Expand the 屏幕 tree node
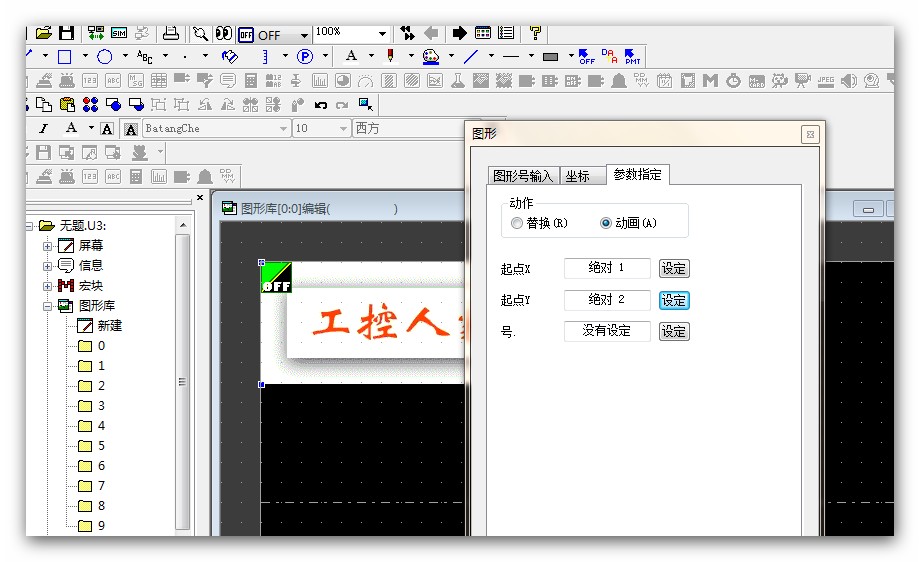Screen dimensions: 920x562 [x=47, y=245]
